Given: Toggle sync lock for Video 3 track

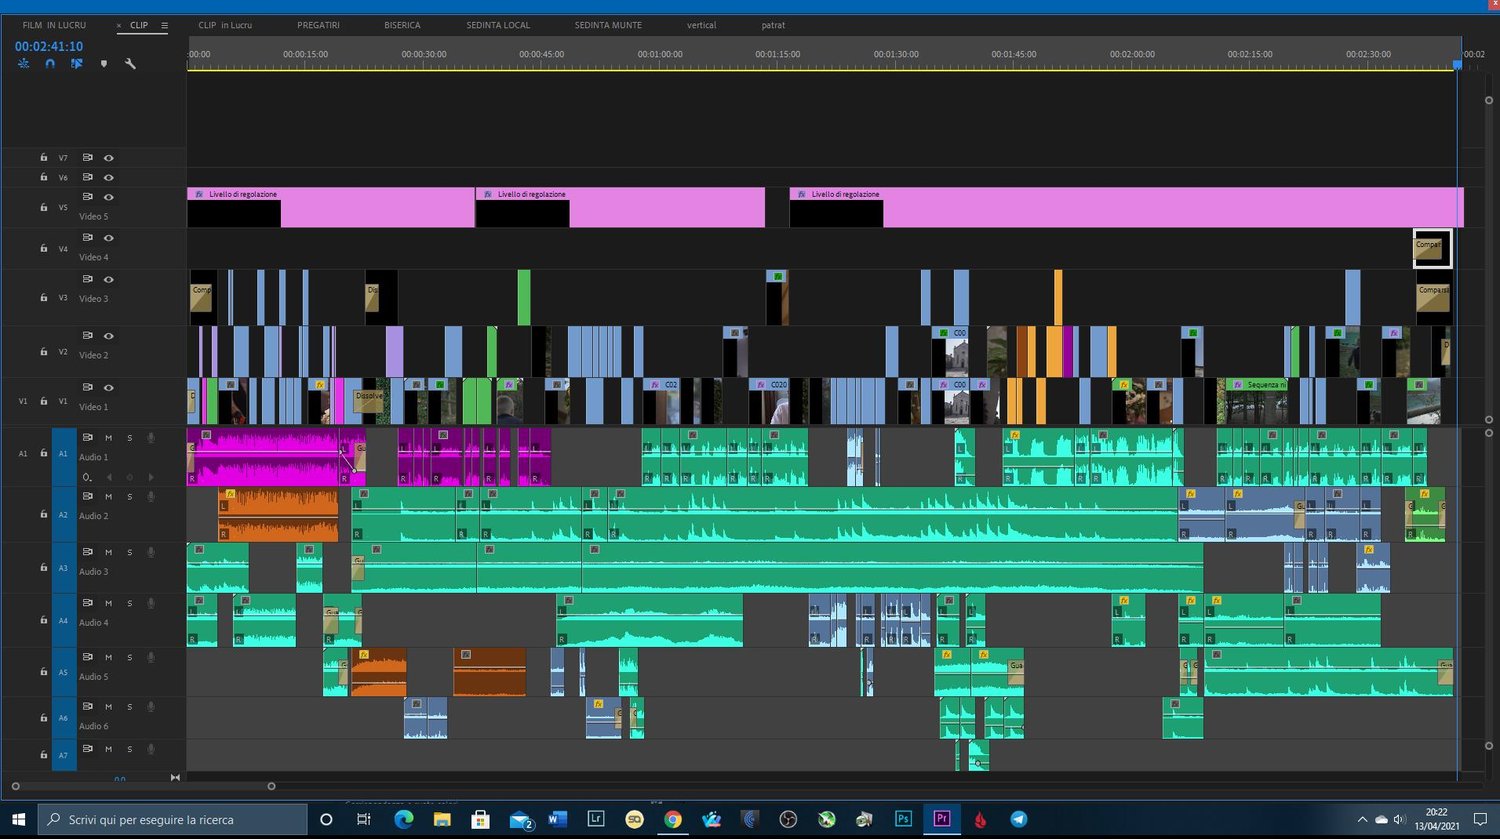Looking at the screenshot, I should point(87,279).
